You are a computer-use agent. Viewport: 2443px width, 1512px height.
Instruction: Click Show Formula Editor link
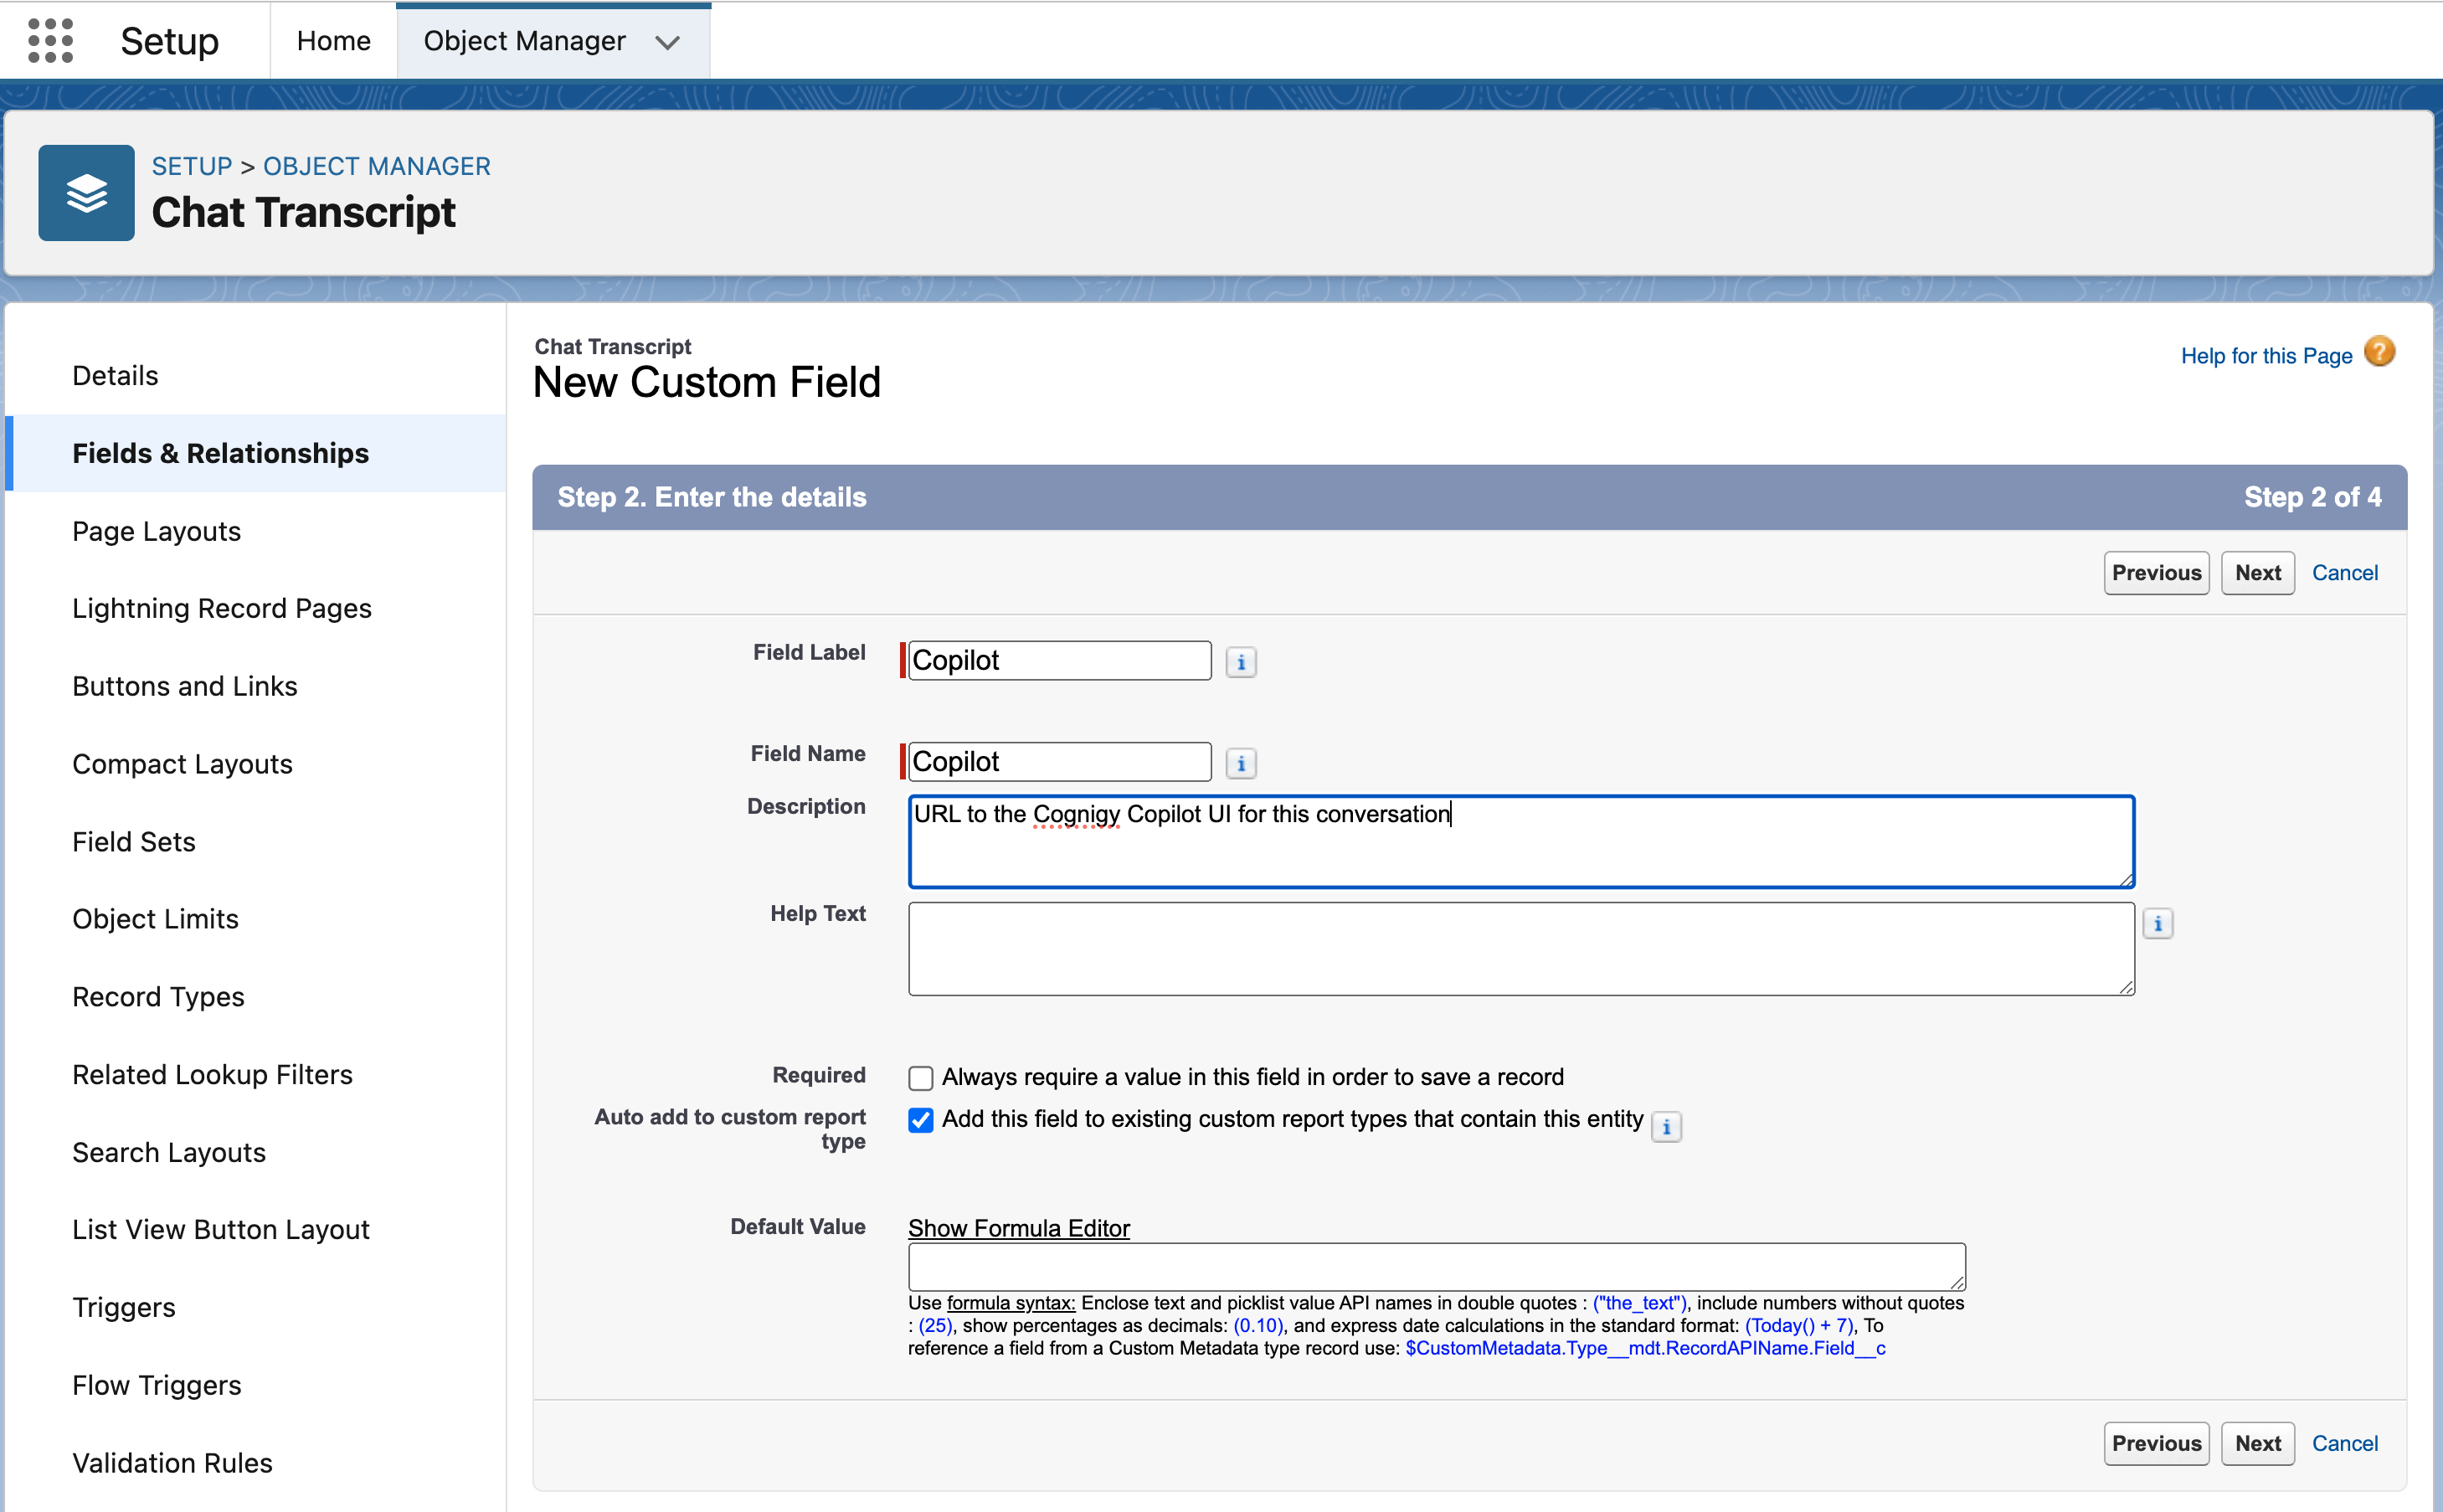coord(1018,1228)
